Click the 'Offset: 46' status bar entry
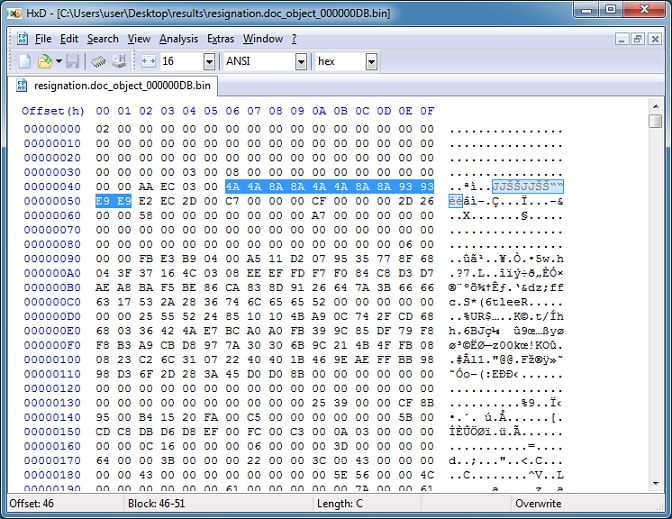This screenshot has height=519, width=672. tap(32, 503)
